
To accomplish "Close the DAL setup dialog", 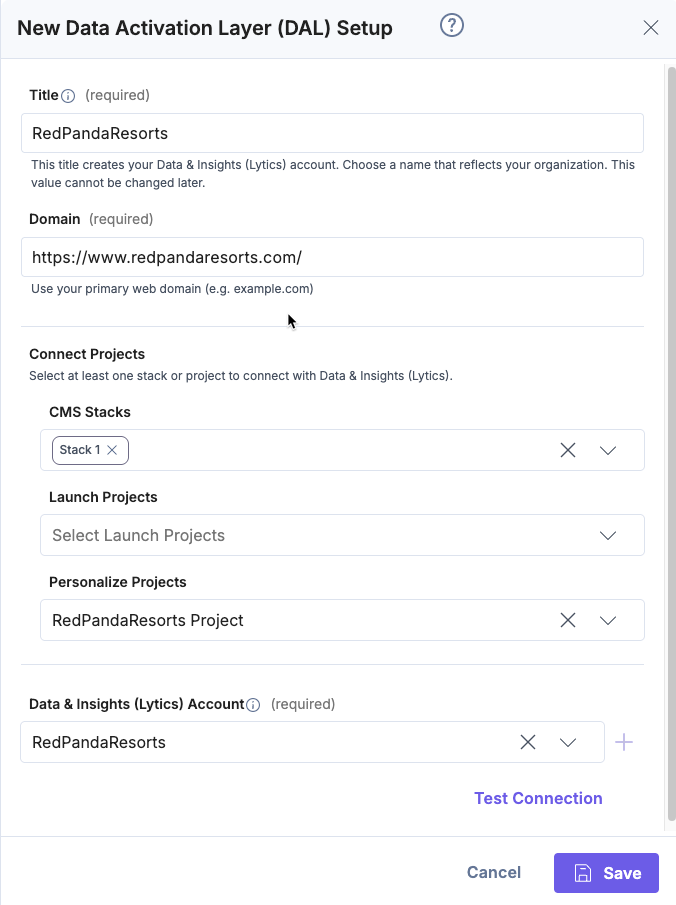I will click(x=651, y=27).
